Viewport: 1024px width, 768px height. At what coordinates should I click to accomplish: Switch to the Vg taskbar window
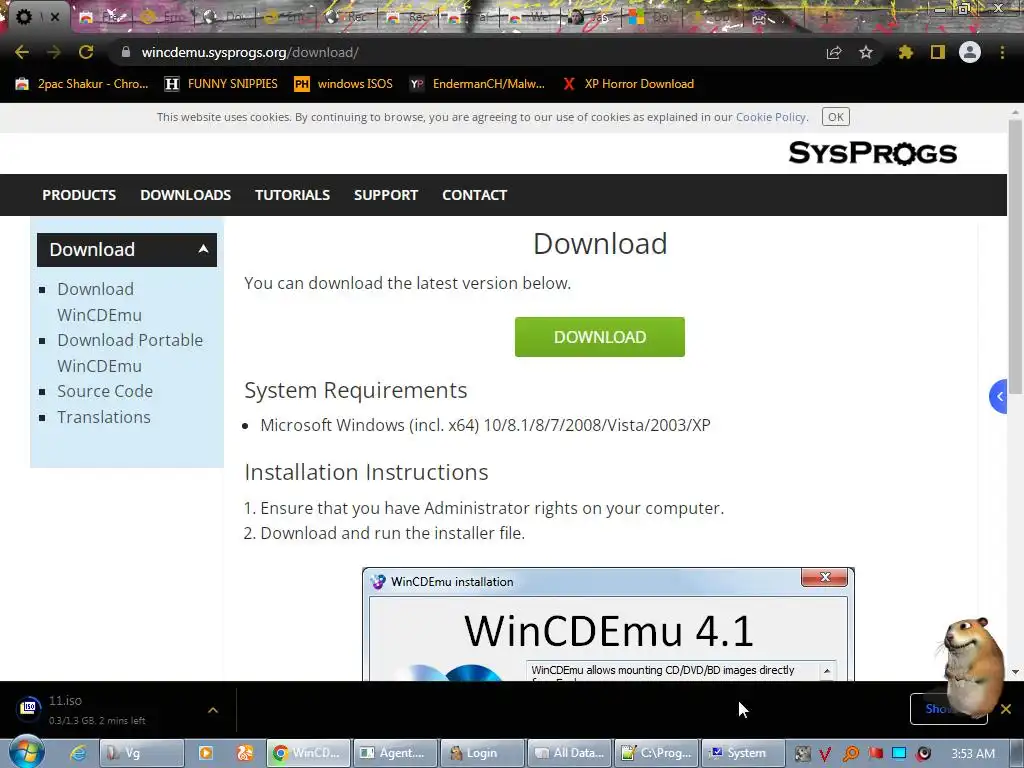pos(141,753)
